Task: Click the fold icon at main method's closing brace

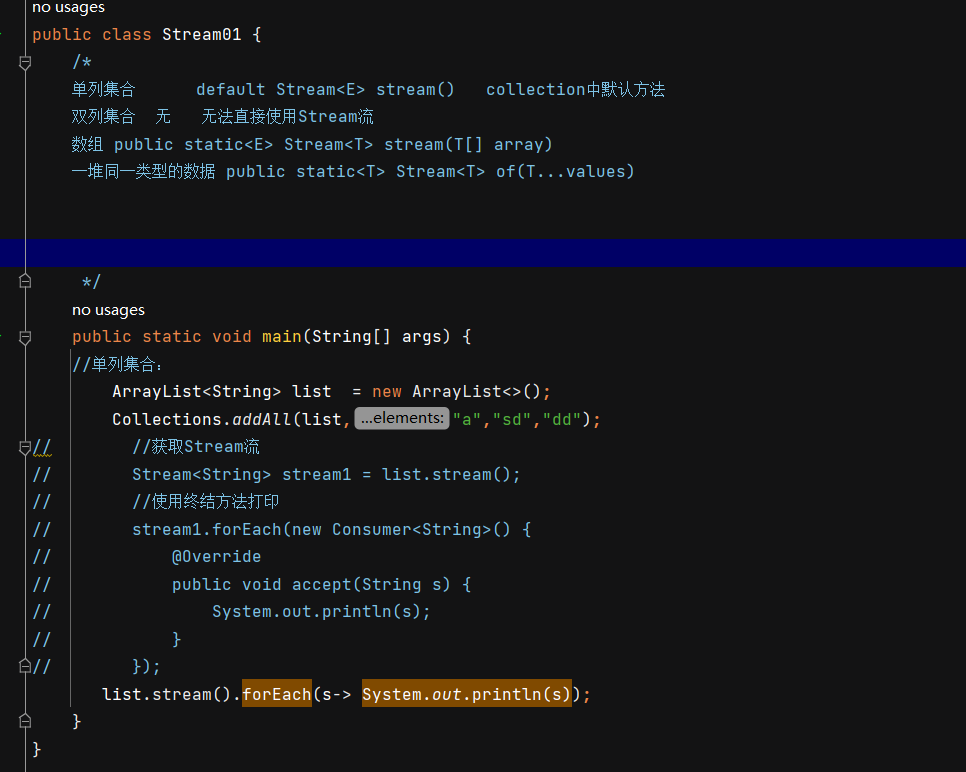Action: coord(25,720)
